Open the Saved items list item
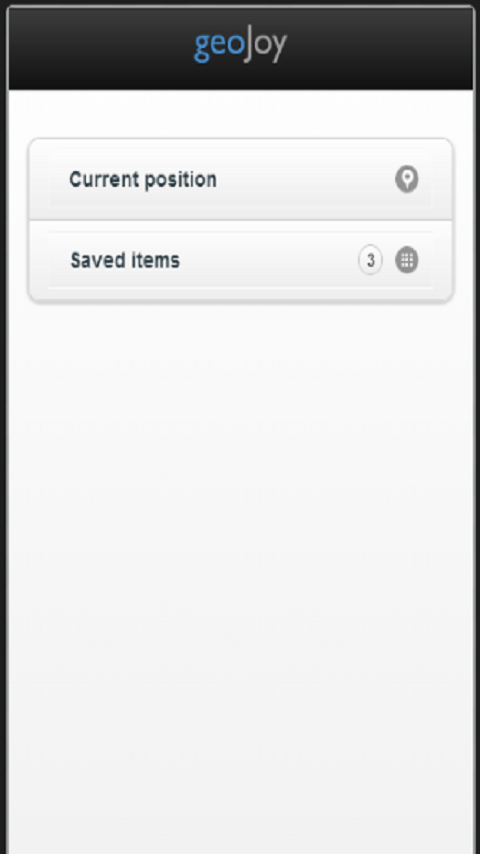480x854 pixels. [x=240, y=260]
